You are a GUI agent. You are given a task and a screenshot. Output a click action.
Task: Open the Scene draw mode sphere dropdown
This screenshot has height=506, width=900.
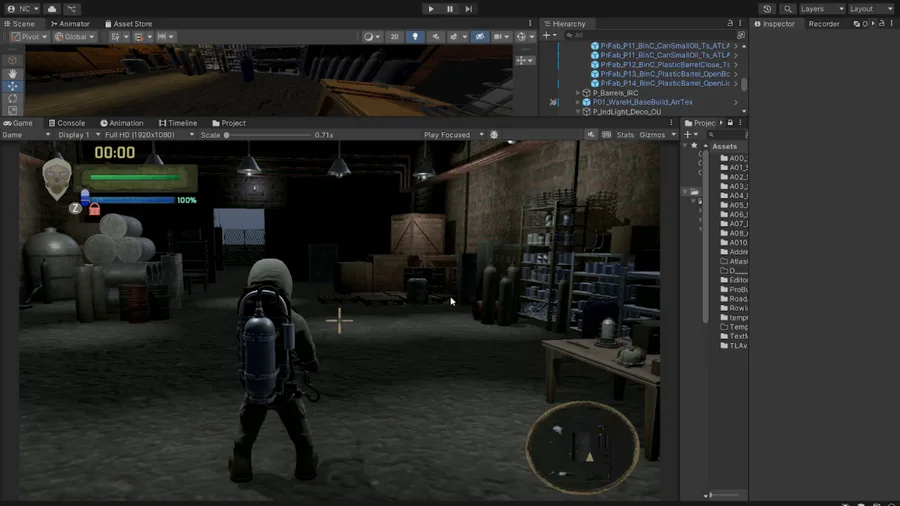pyautogui.click(x=372, y=37)
